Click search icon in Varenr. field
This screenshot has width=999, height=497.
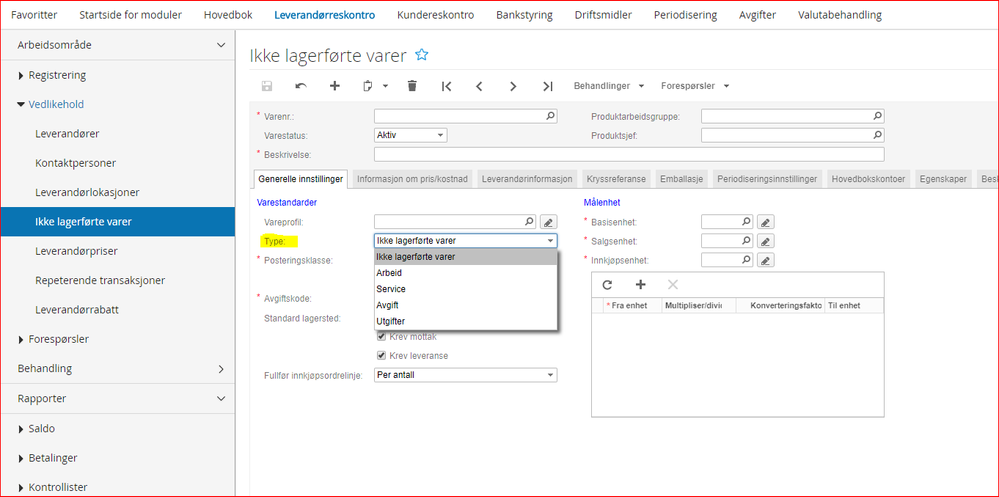point(550,116)
